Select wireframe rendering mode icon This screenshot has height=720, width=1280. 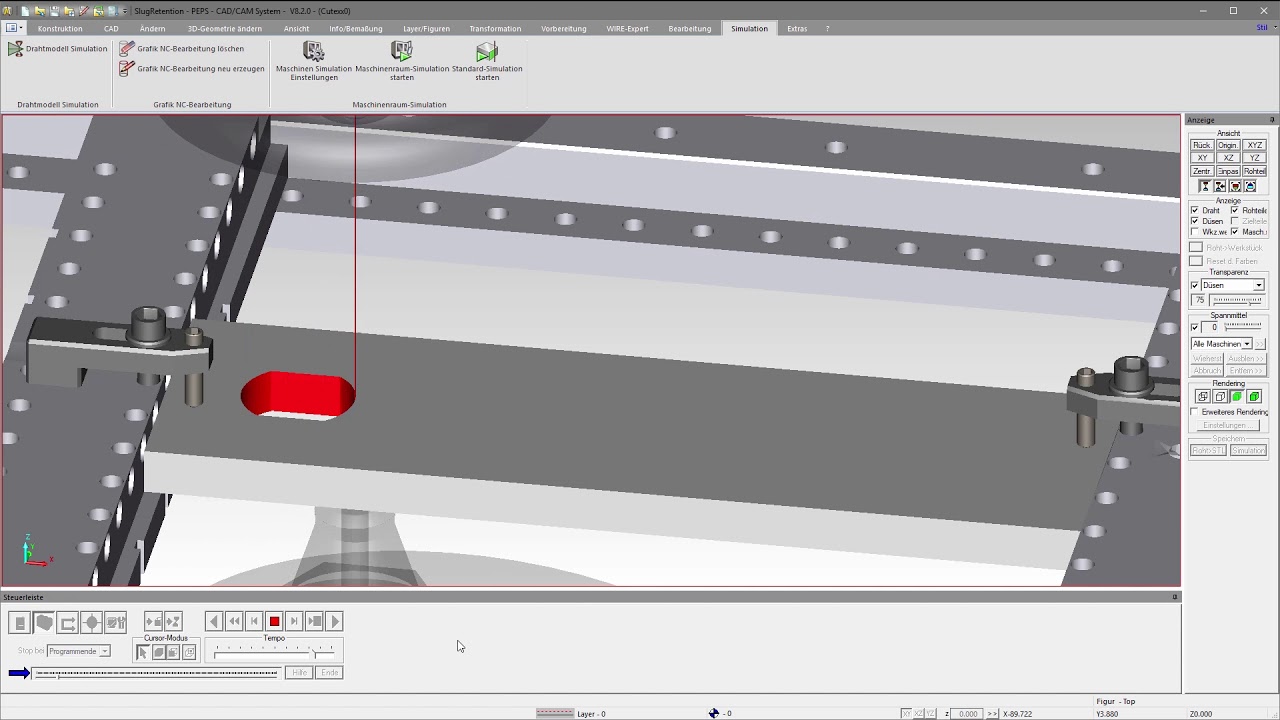(x=1203, y=397)
